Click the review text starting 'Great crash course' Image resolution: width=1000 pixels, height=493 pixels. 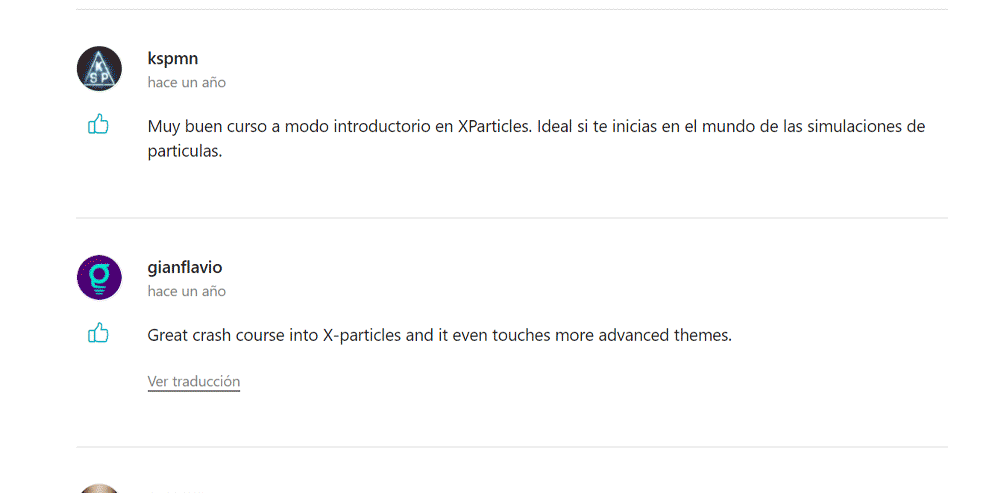(439, 335)
